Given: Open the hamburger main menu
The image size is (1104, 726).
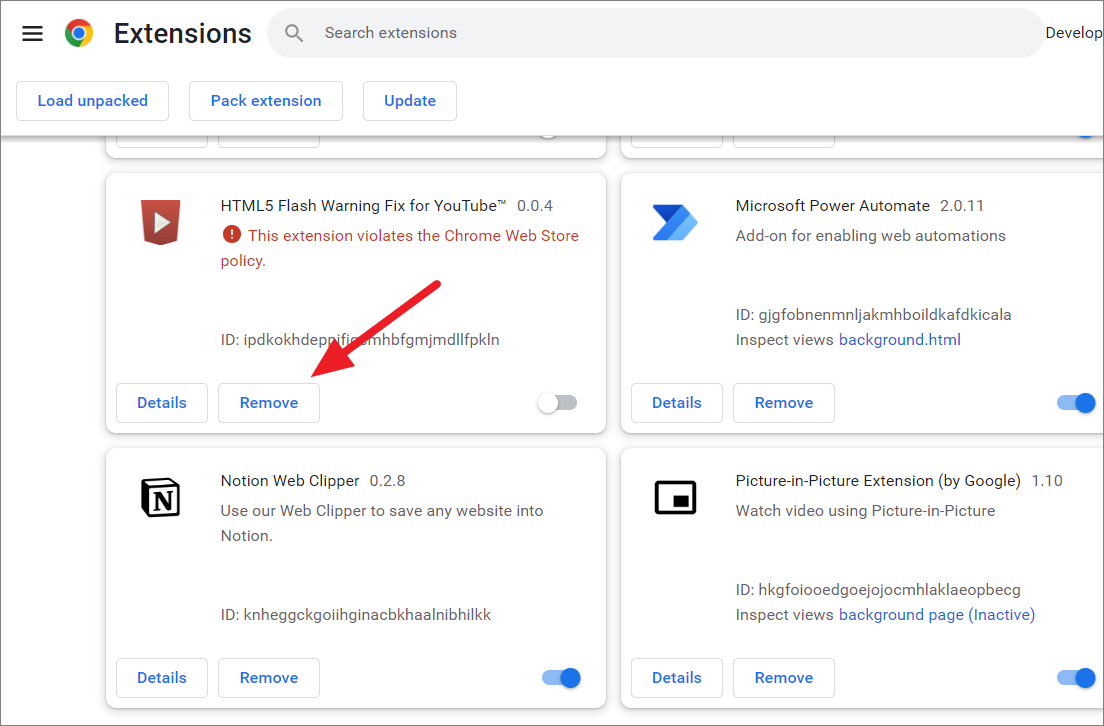Looking at the screenshot, I should point(32,33).
